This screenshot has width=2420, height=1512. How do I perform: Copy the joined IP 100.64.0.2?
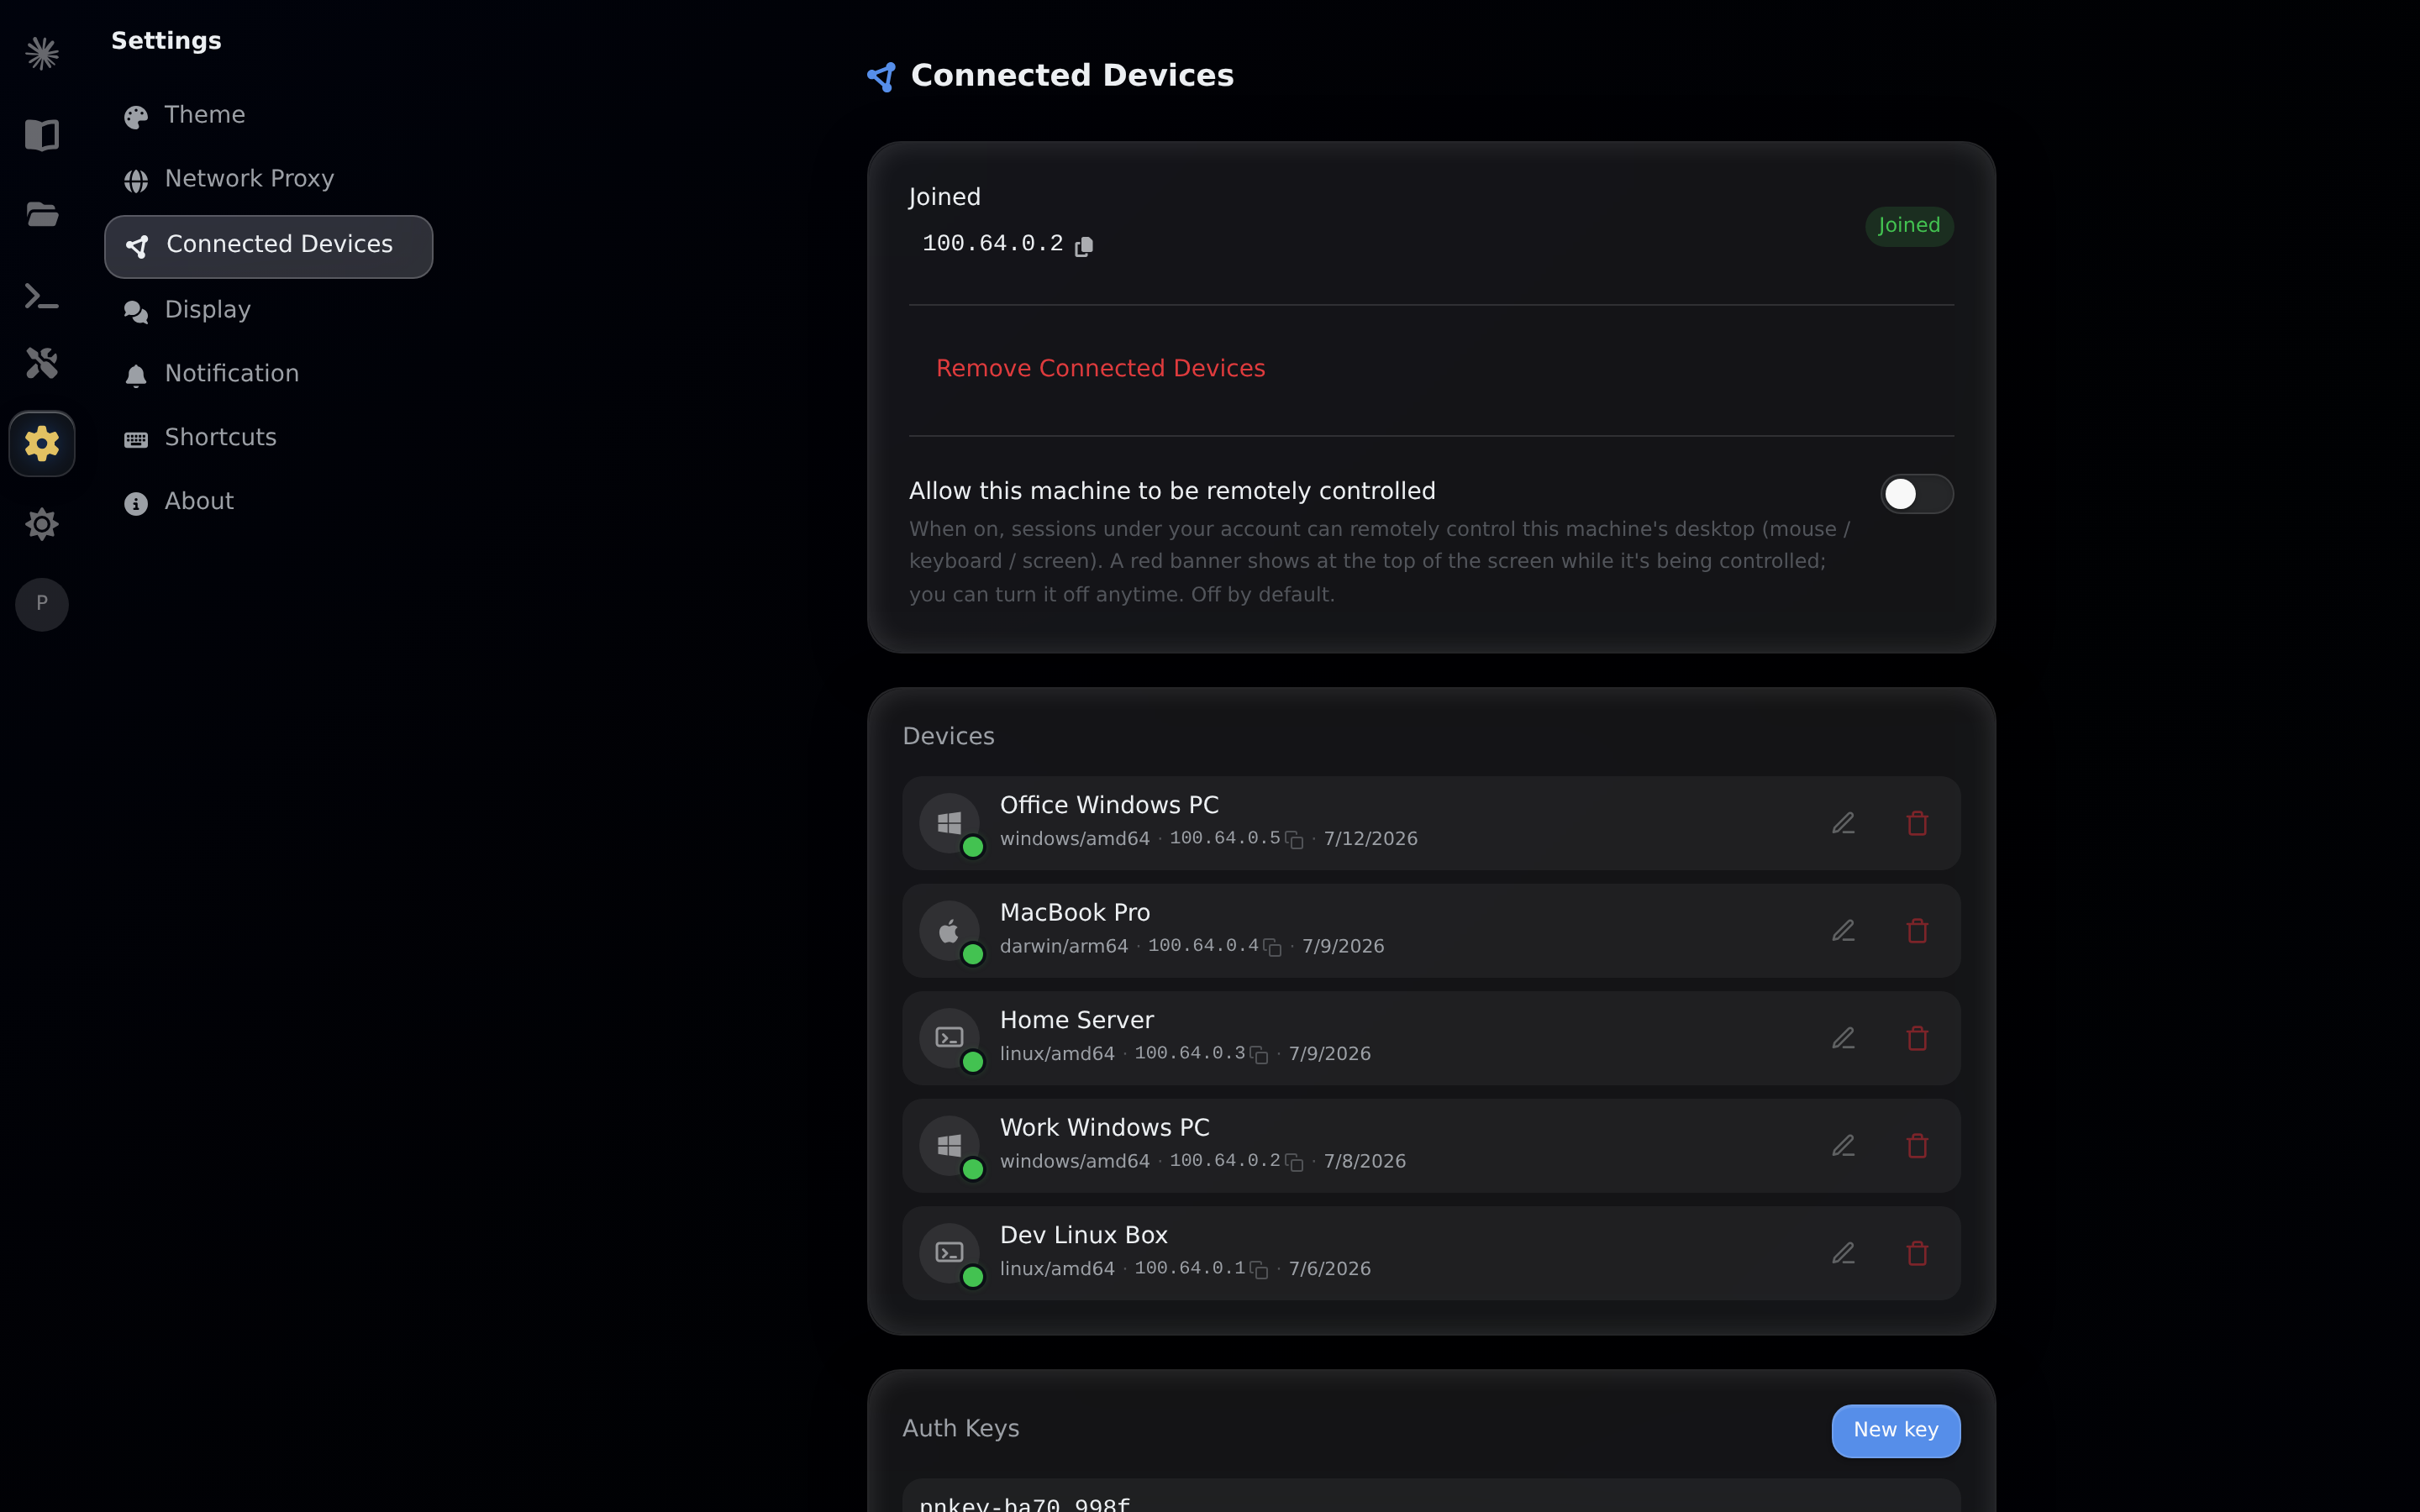tap(1084, 246)
